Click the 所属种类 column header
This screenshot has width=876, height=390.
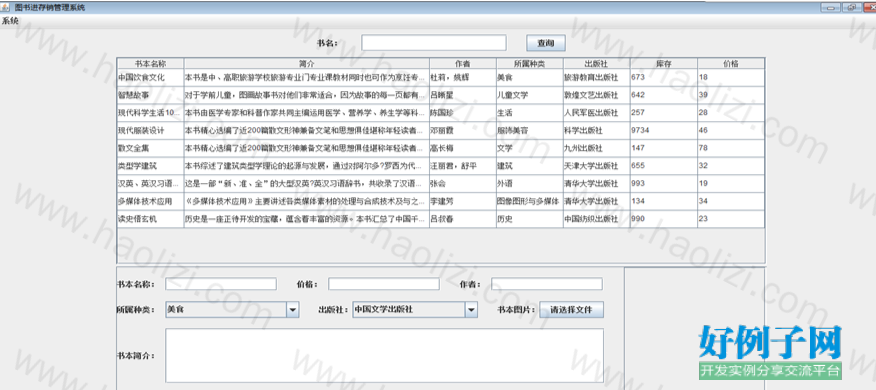point(530,64)
